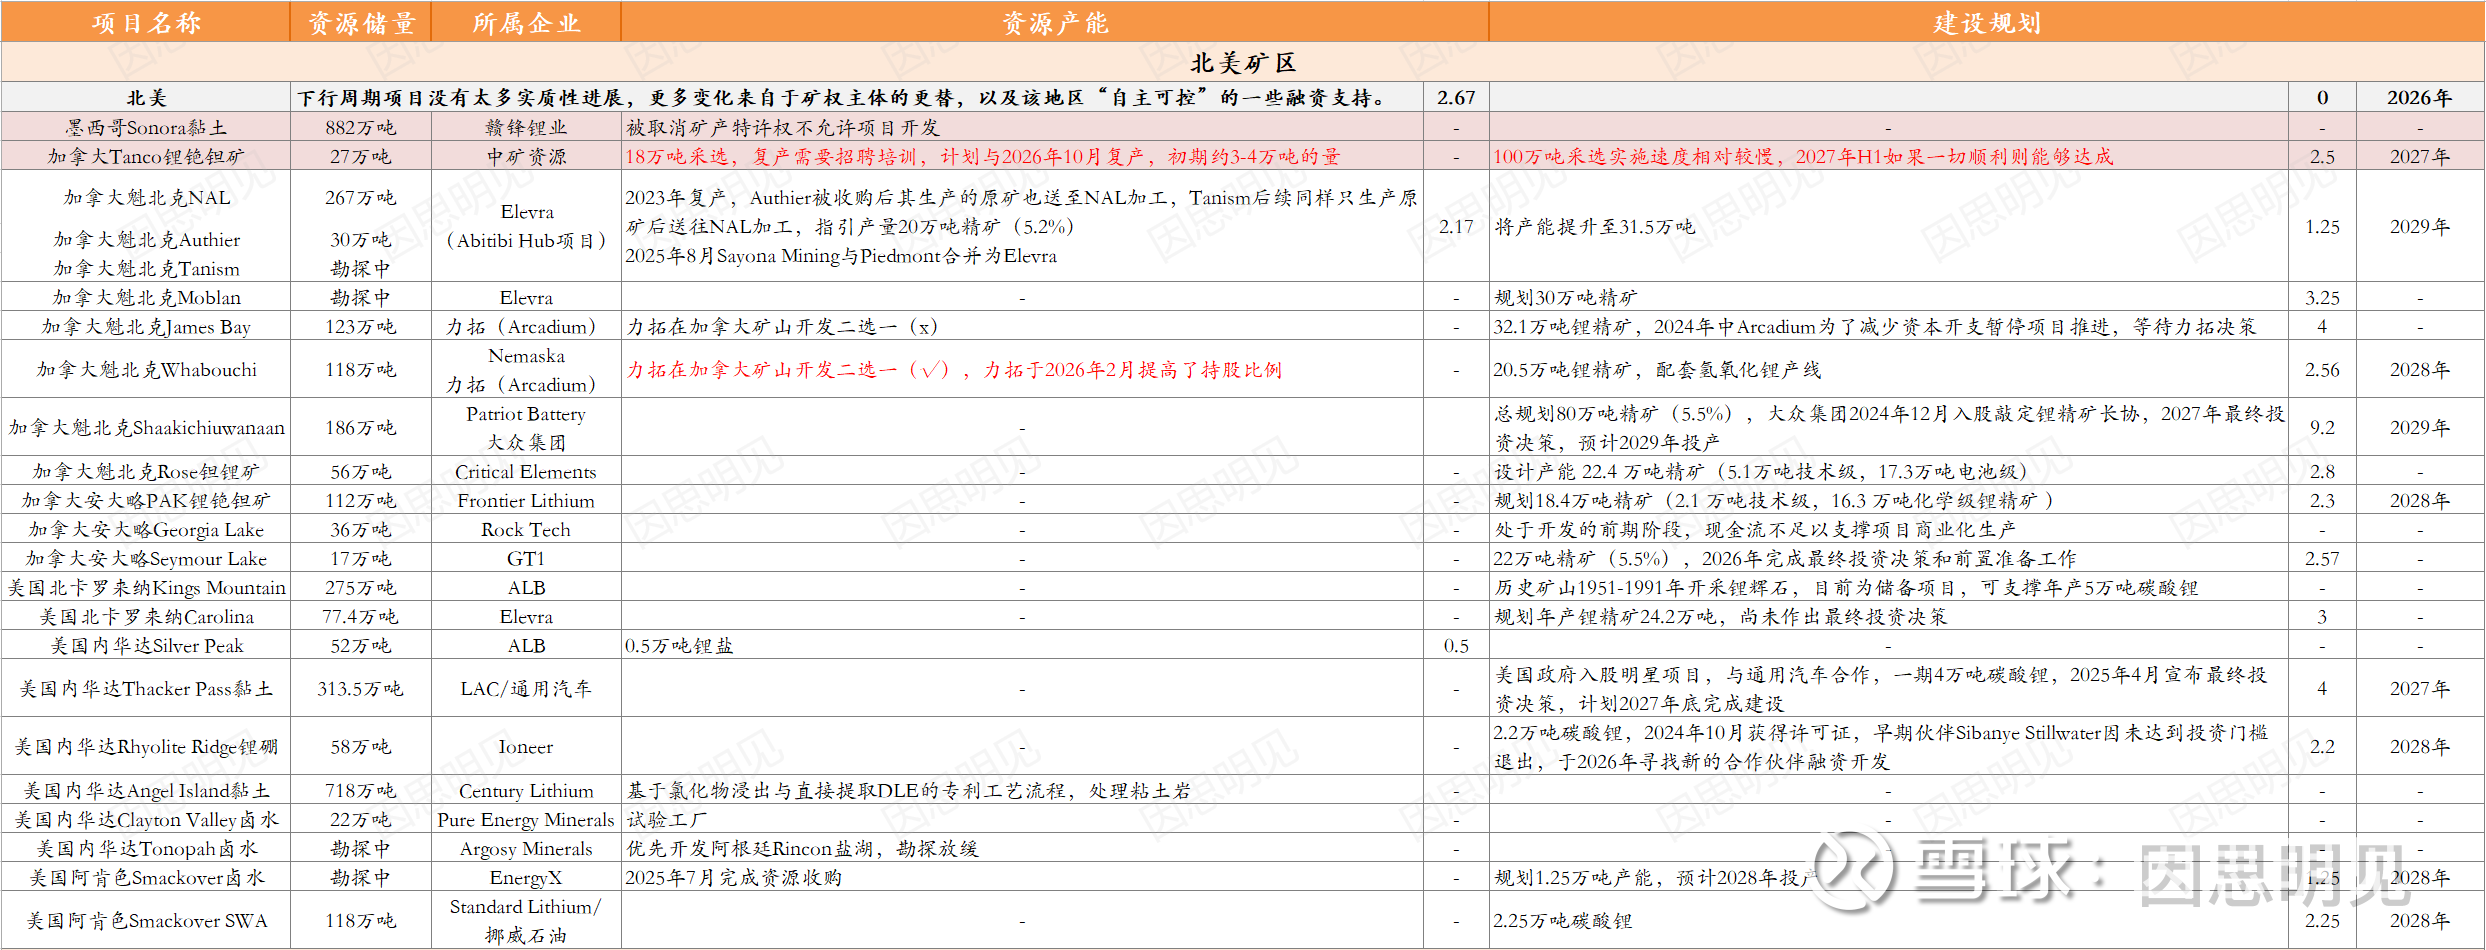Click the 加拿大魁北克NAL project name
Viewport: 2486px width, 950px height.
147,197
